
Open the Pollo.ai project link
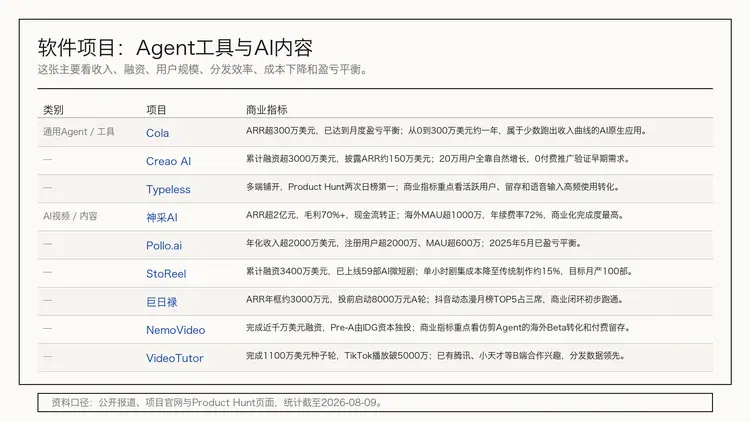pyautogui.click(x=164, y=246)
